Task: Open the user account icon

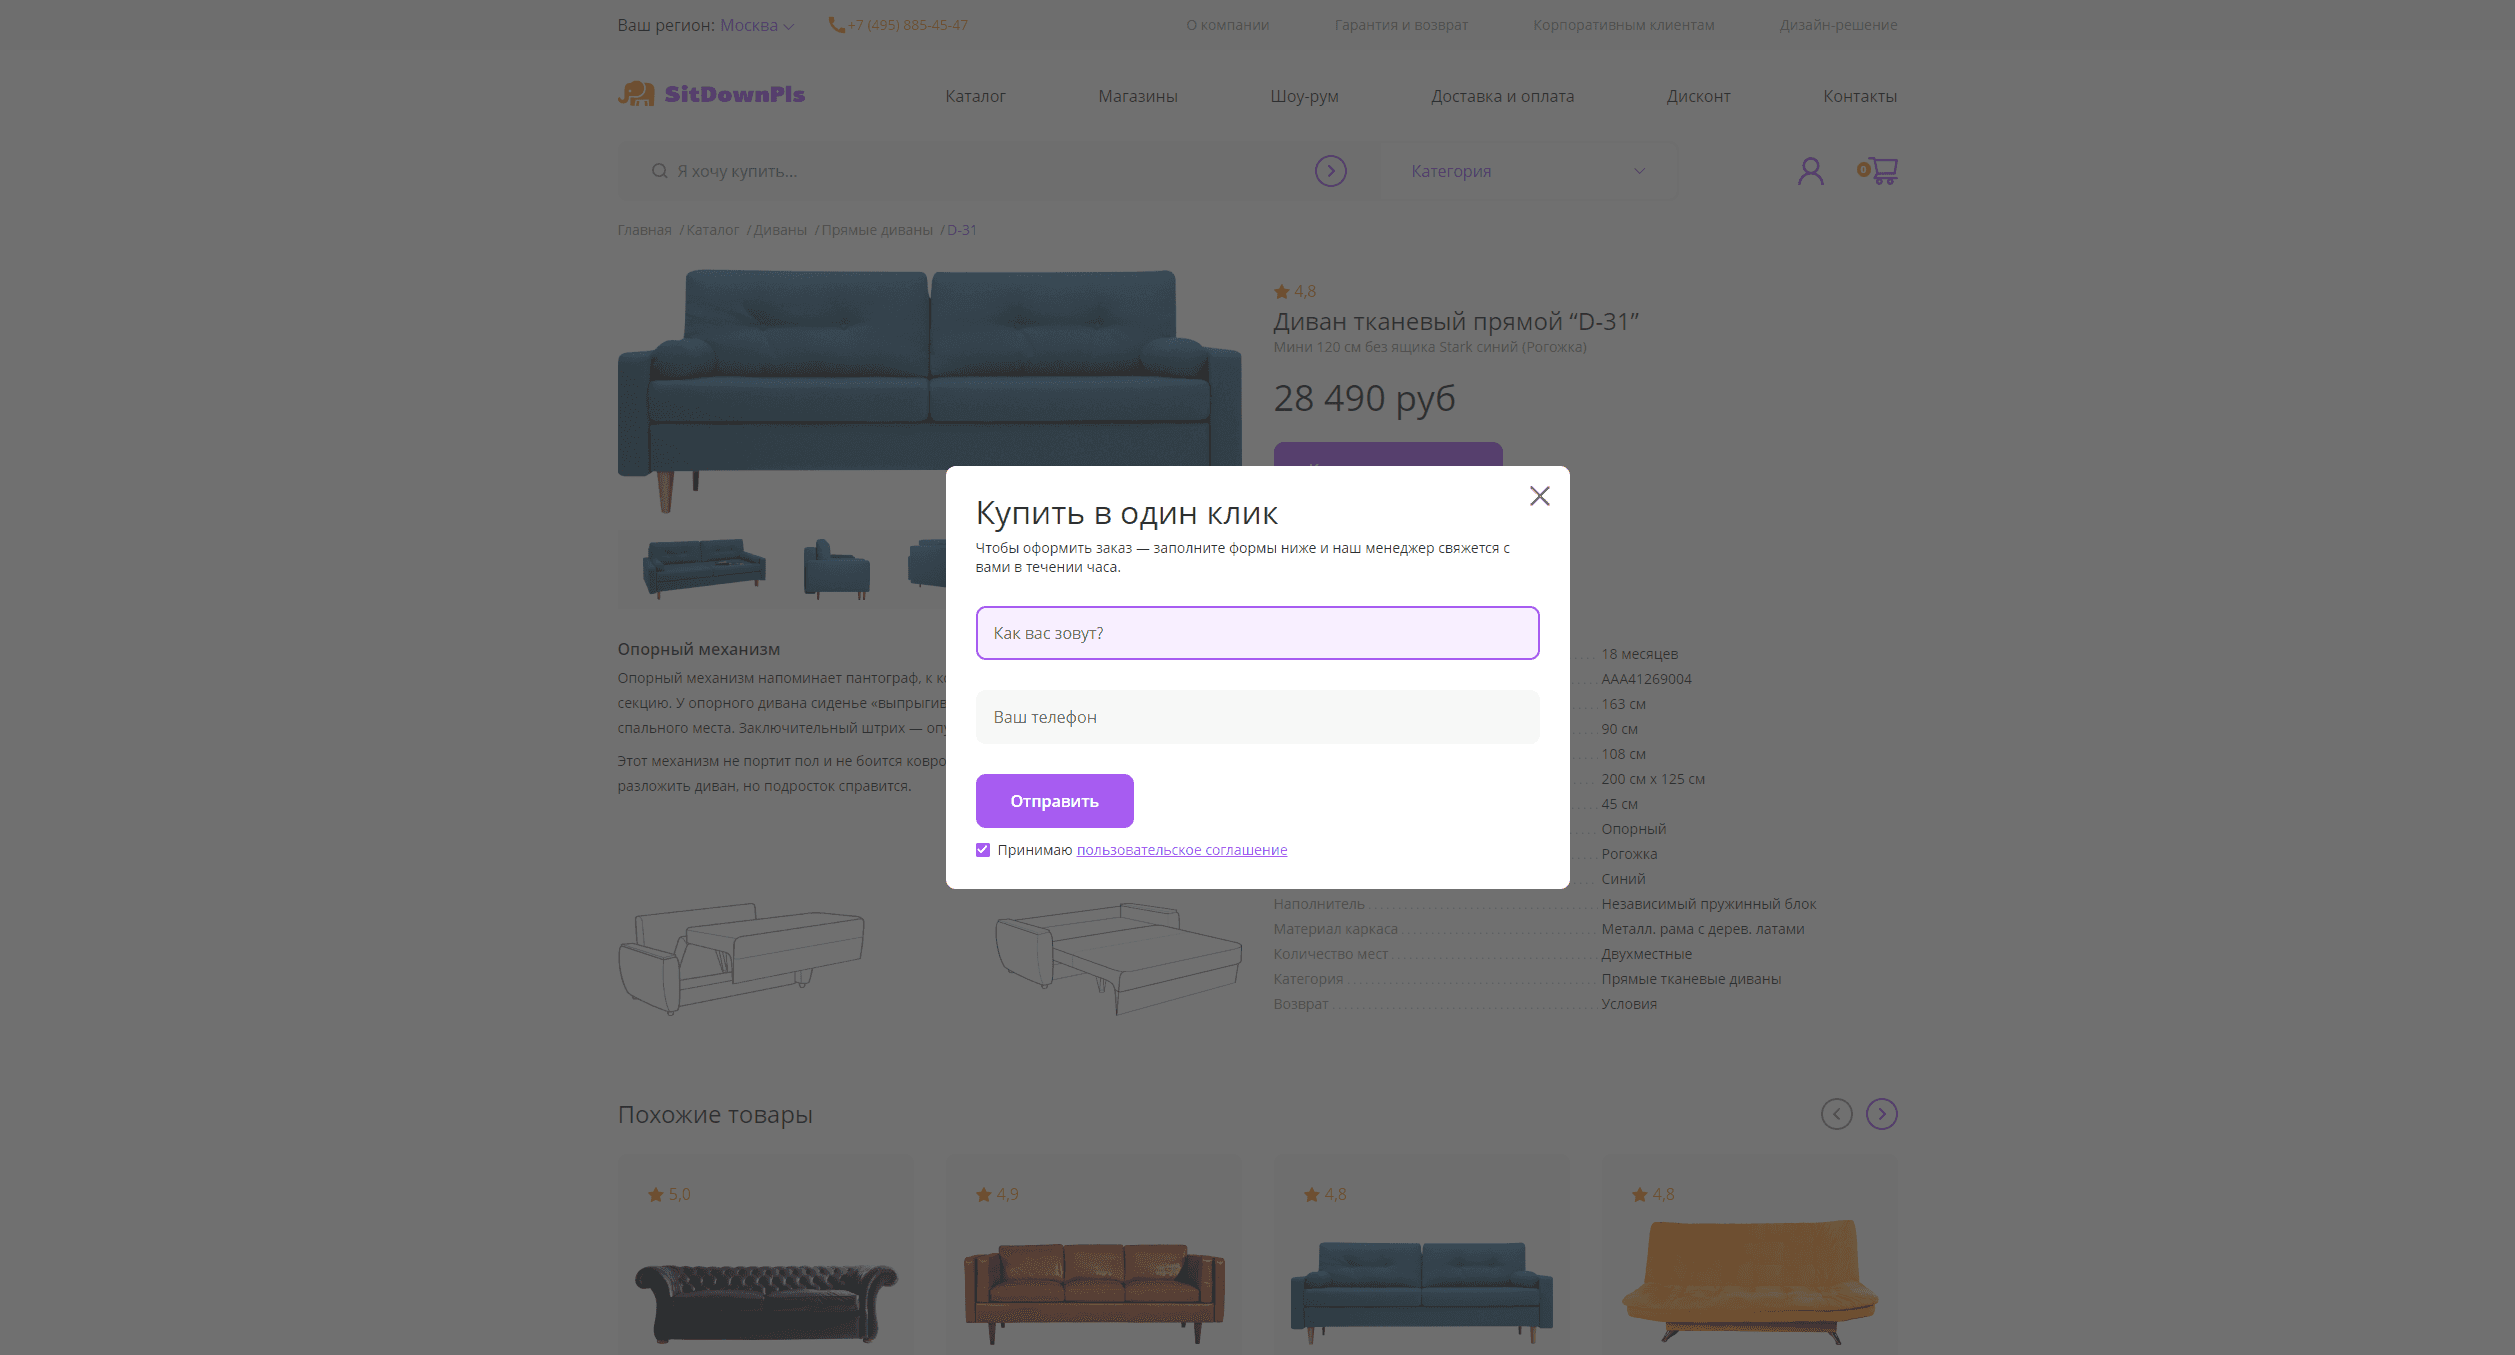Action: point(1810,171)
